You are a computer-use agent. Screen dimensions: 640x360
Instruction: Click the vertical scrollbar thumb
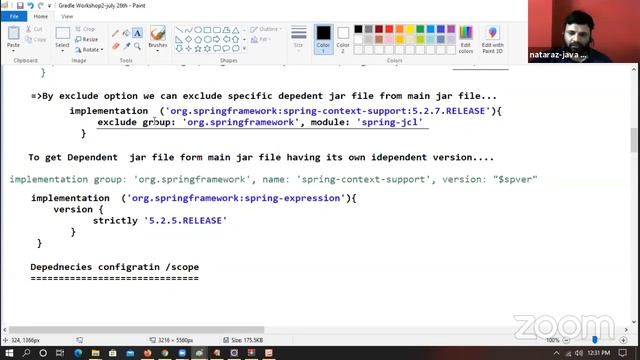(633, 140)
